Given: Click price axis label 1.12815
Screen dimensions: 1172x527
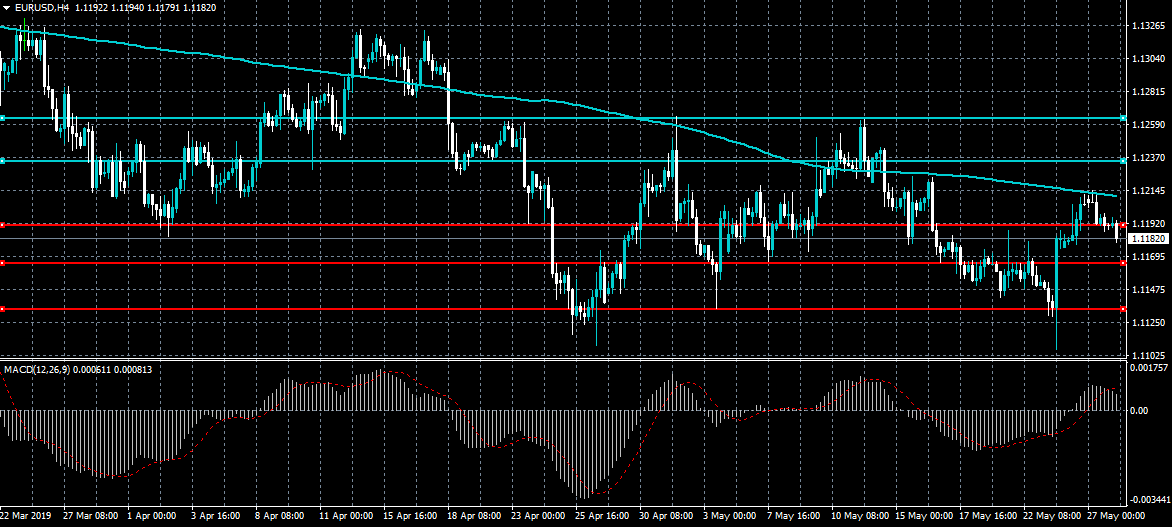Looking at the screenshot, I should (x=1147, y=91).
